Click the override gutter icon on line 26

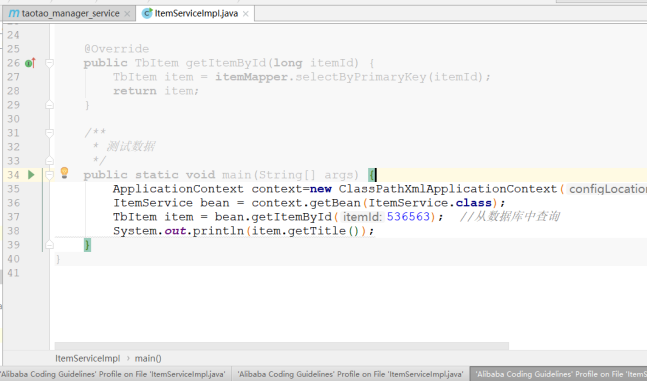30,63
